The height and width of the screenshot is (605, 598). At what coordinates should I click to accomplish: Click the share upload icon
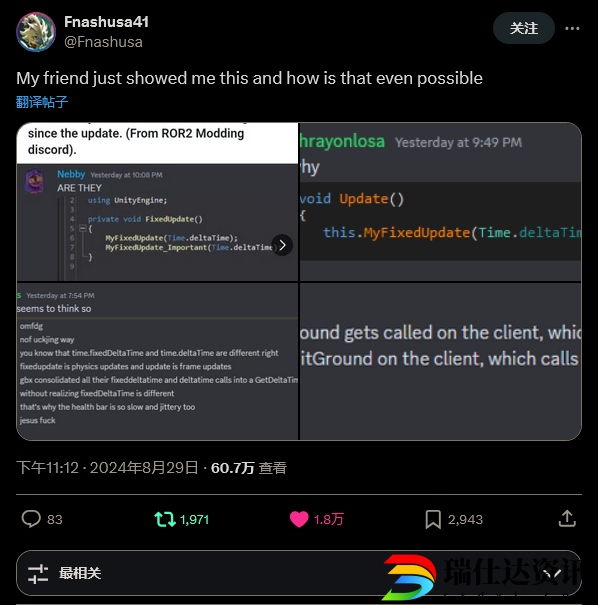(567, 519)
